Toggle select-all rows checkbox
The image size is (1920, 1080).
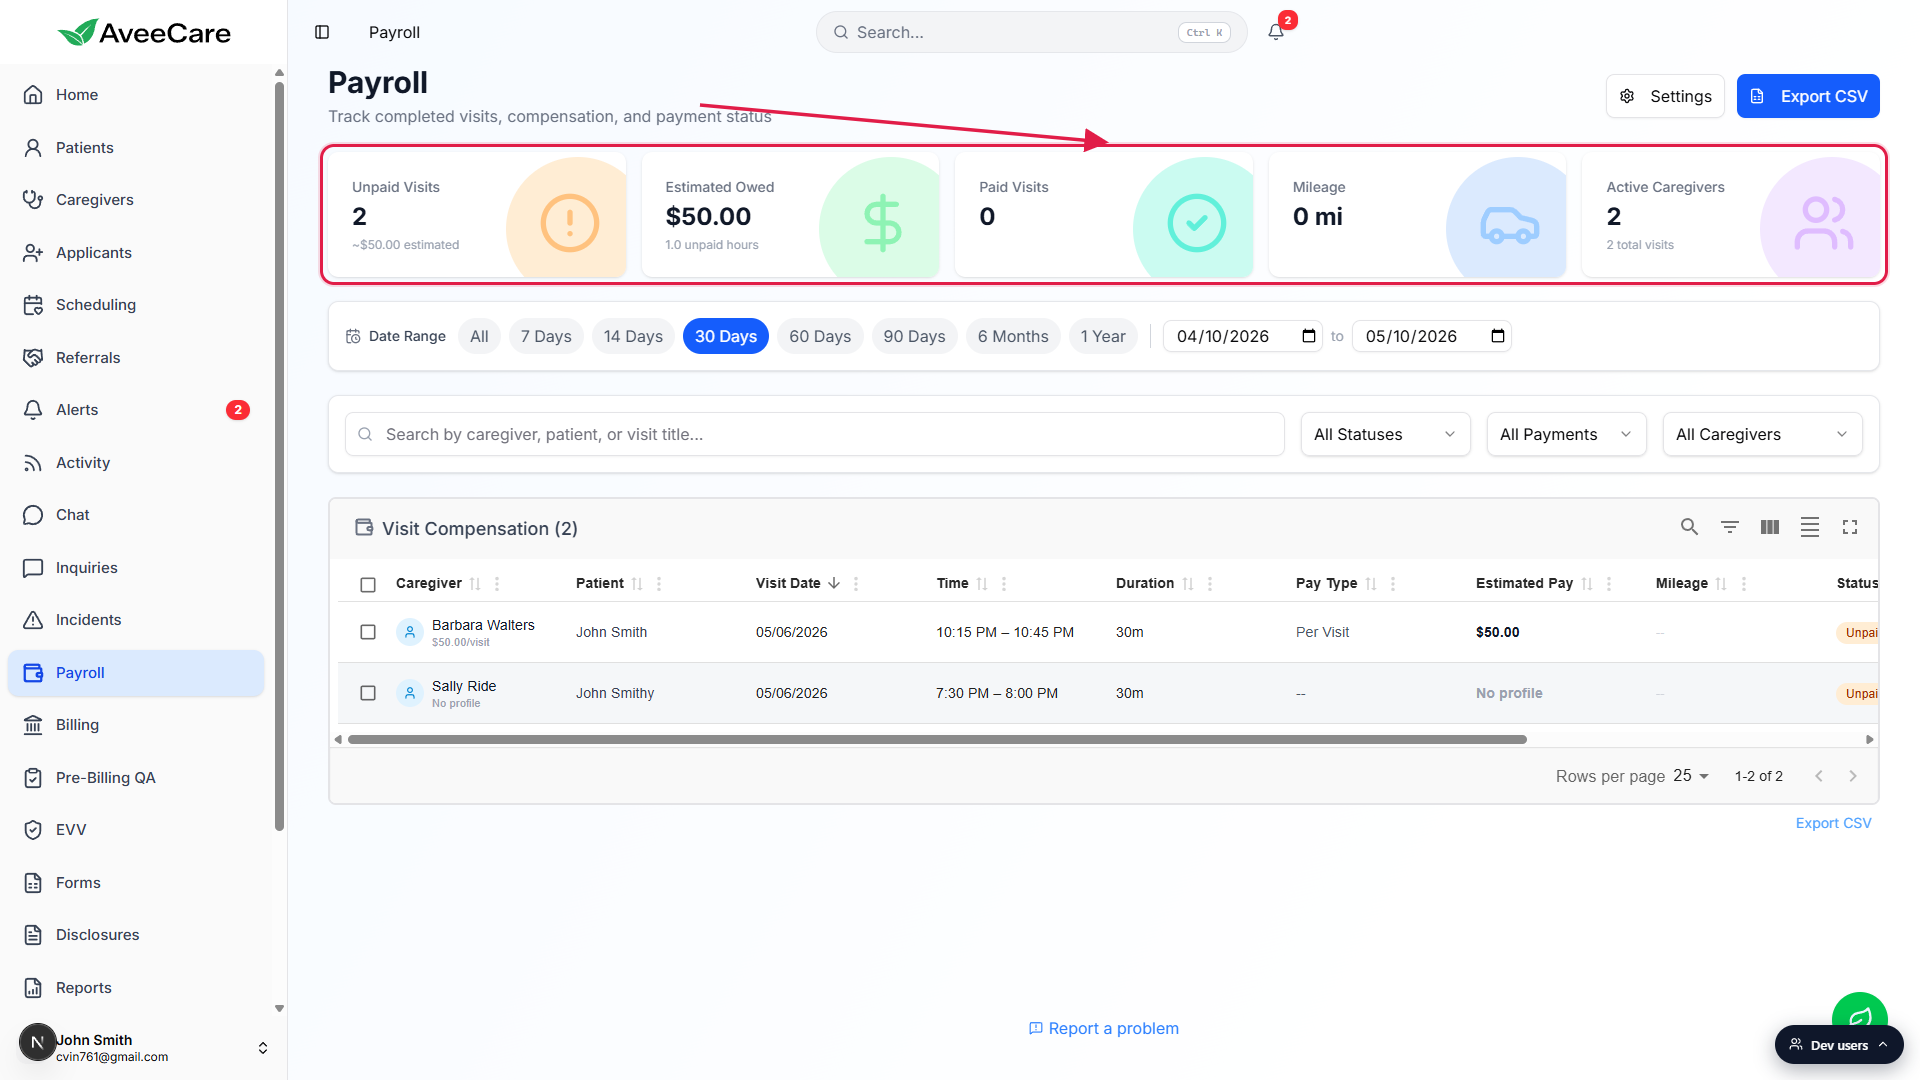[x=368, y=585]
